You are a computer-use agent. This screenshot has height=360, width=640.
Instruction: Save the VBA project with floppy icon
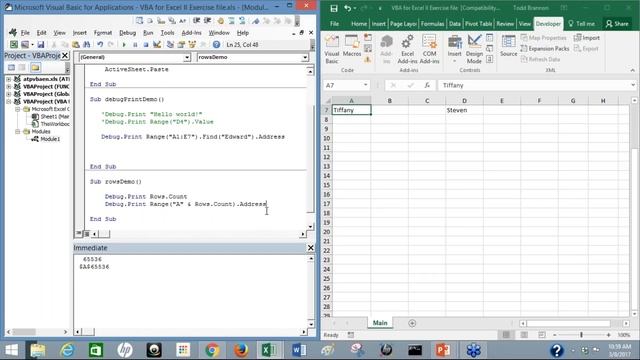(x=40, y=44)
